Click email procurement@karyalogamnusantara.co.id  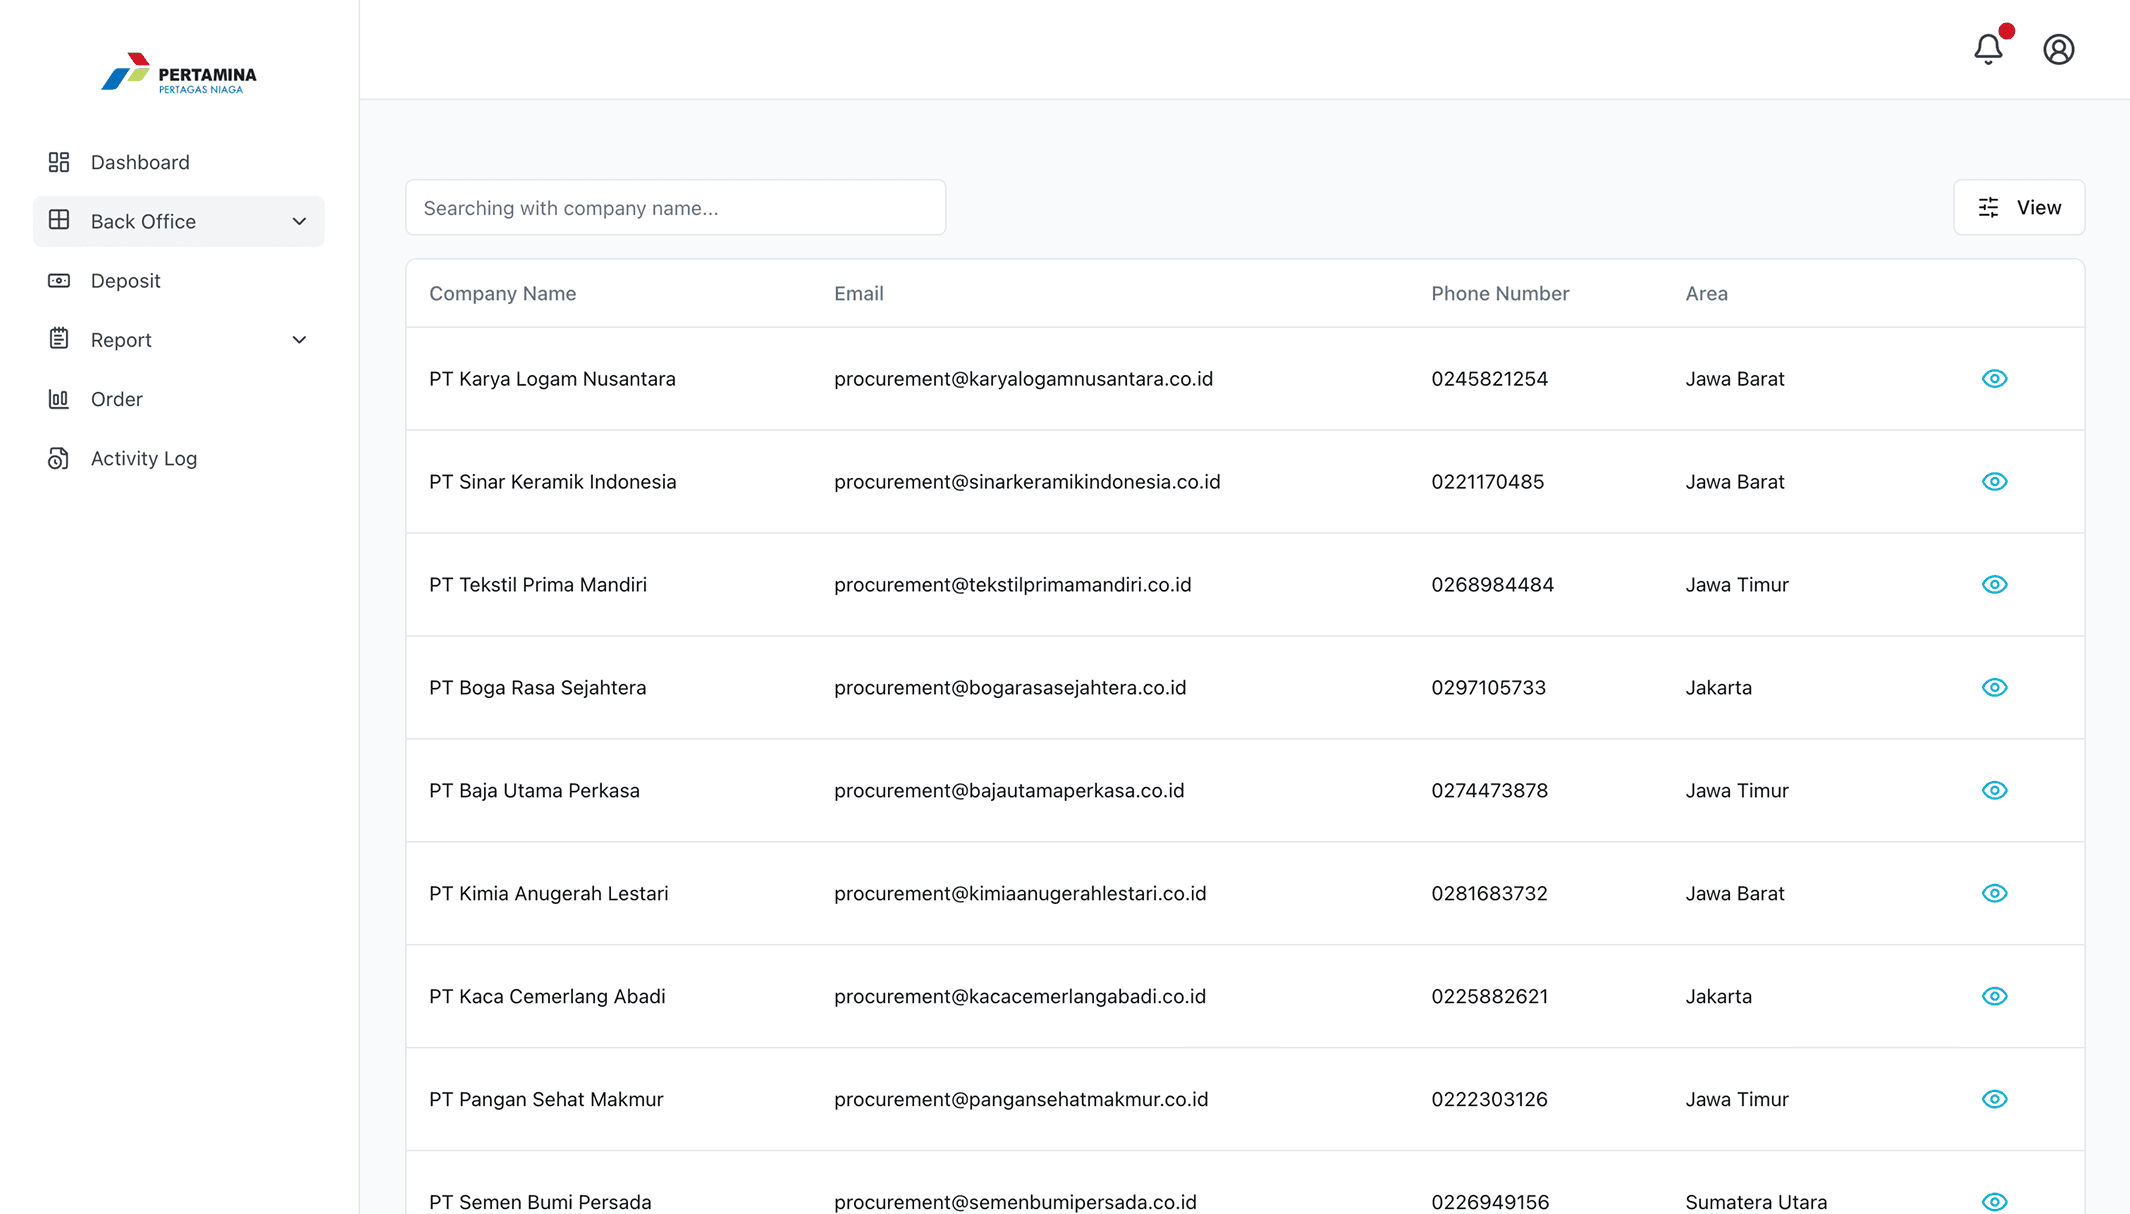click(x=1023, y=379)
